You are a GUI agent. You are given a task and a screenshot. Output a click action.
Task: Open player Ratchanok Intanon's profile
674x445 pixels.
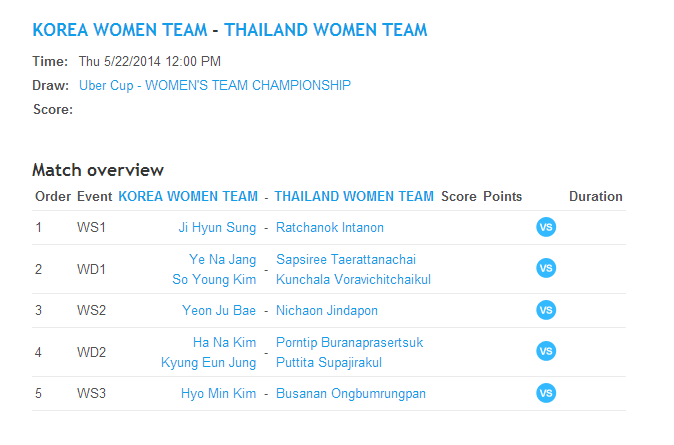(x=331, y=227)
